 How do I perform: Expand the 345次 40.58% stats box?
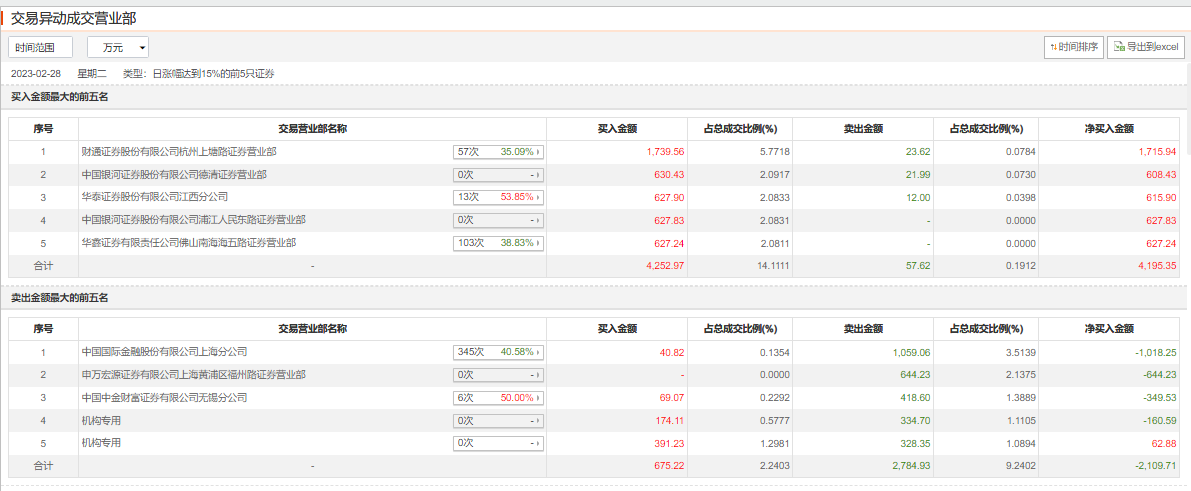(498, 353)
